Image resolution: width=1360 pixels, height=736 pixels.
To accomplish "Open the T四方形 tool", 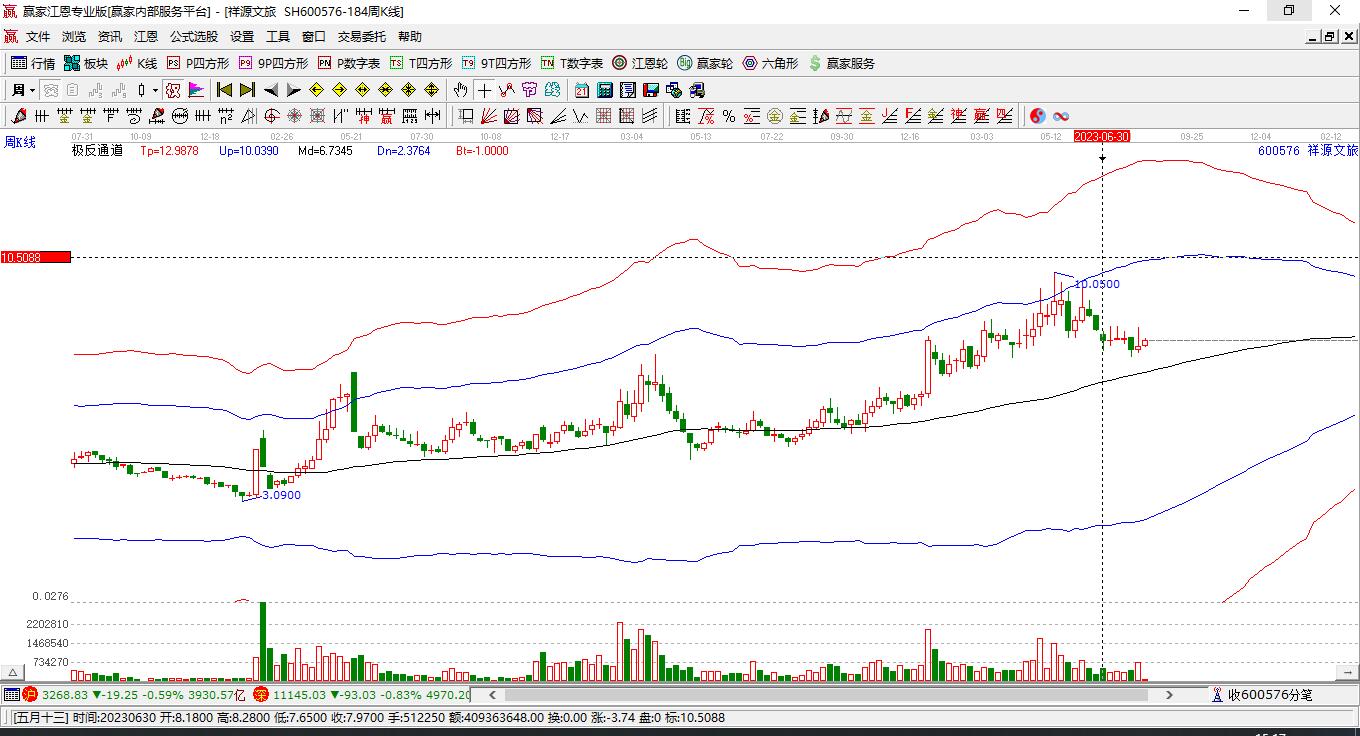I will pos(421,63).
